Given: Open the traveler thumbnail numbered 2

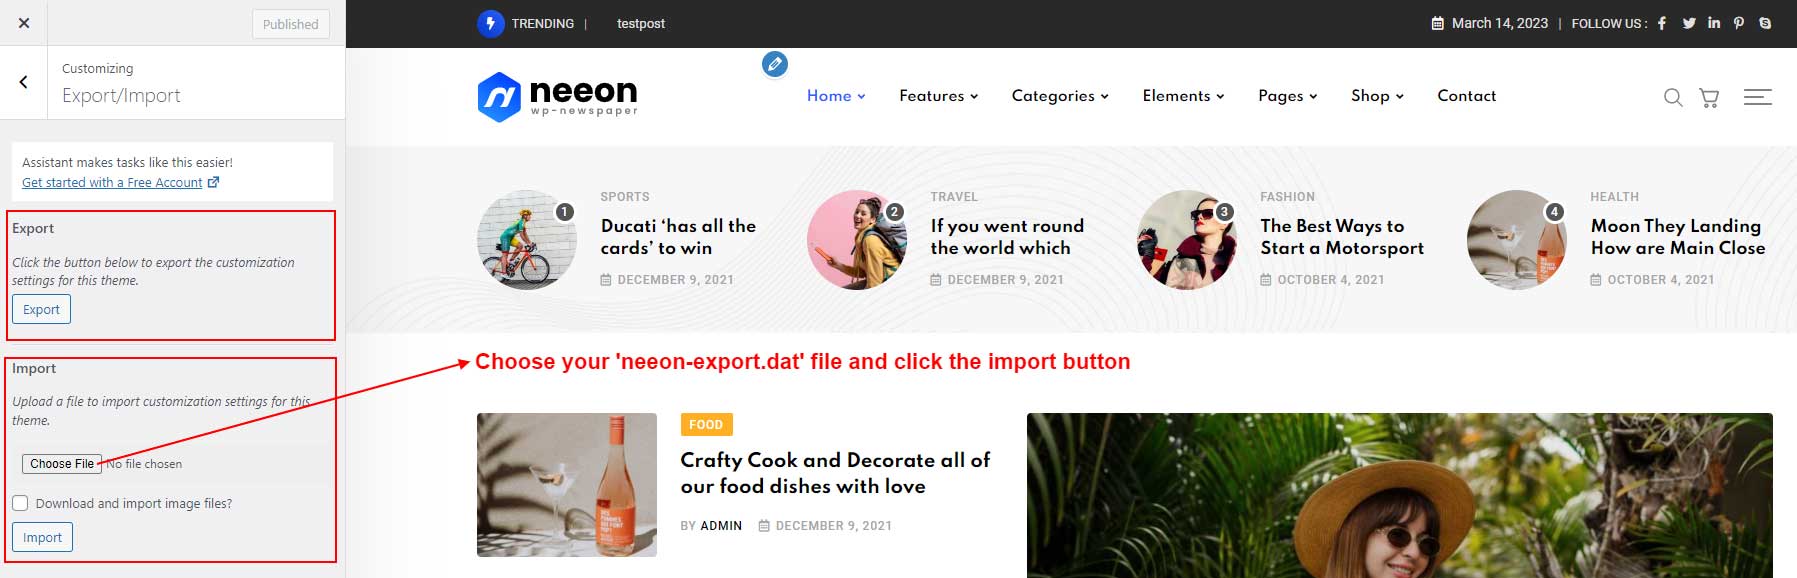Looking at the screenshot, I should tap(857, 240).
